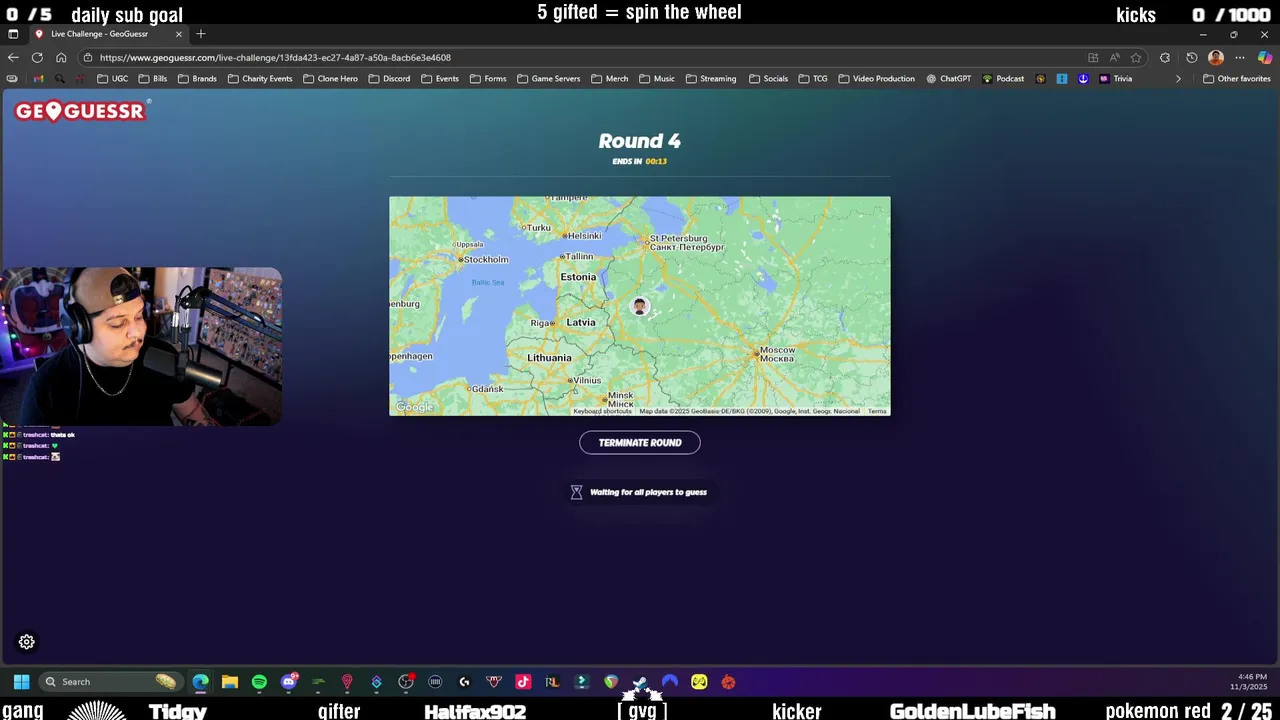Open TikTok from the taskbar
This screenshot has width=1280, height=720.
[x=523, y=682]
